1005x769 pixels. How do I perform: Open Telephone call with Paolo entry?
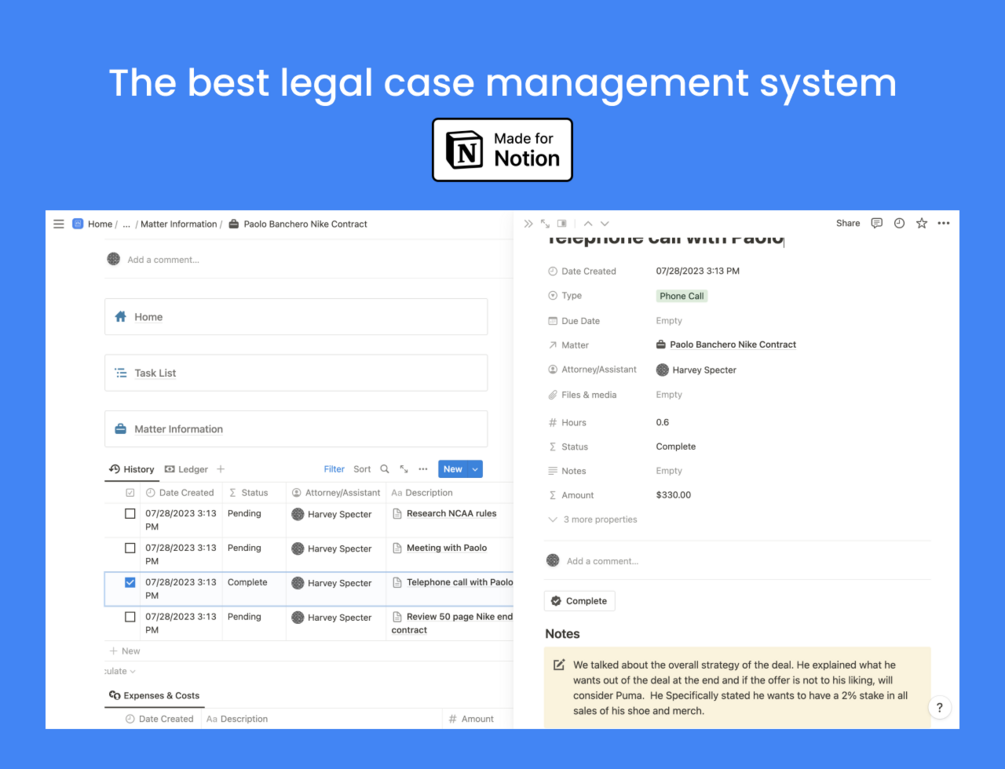click(x=459, y=582)
